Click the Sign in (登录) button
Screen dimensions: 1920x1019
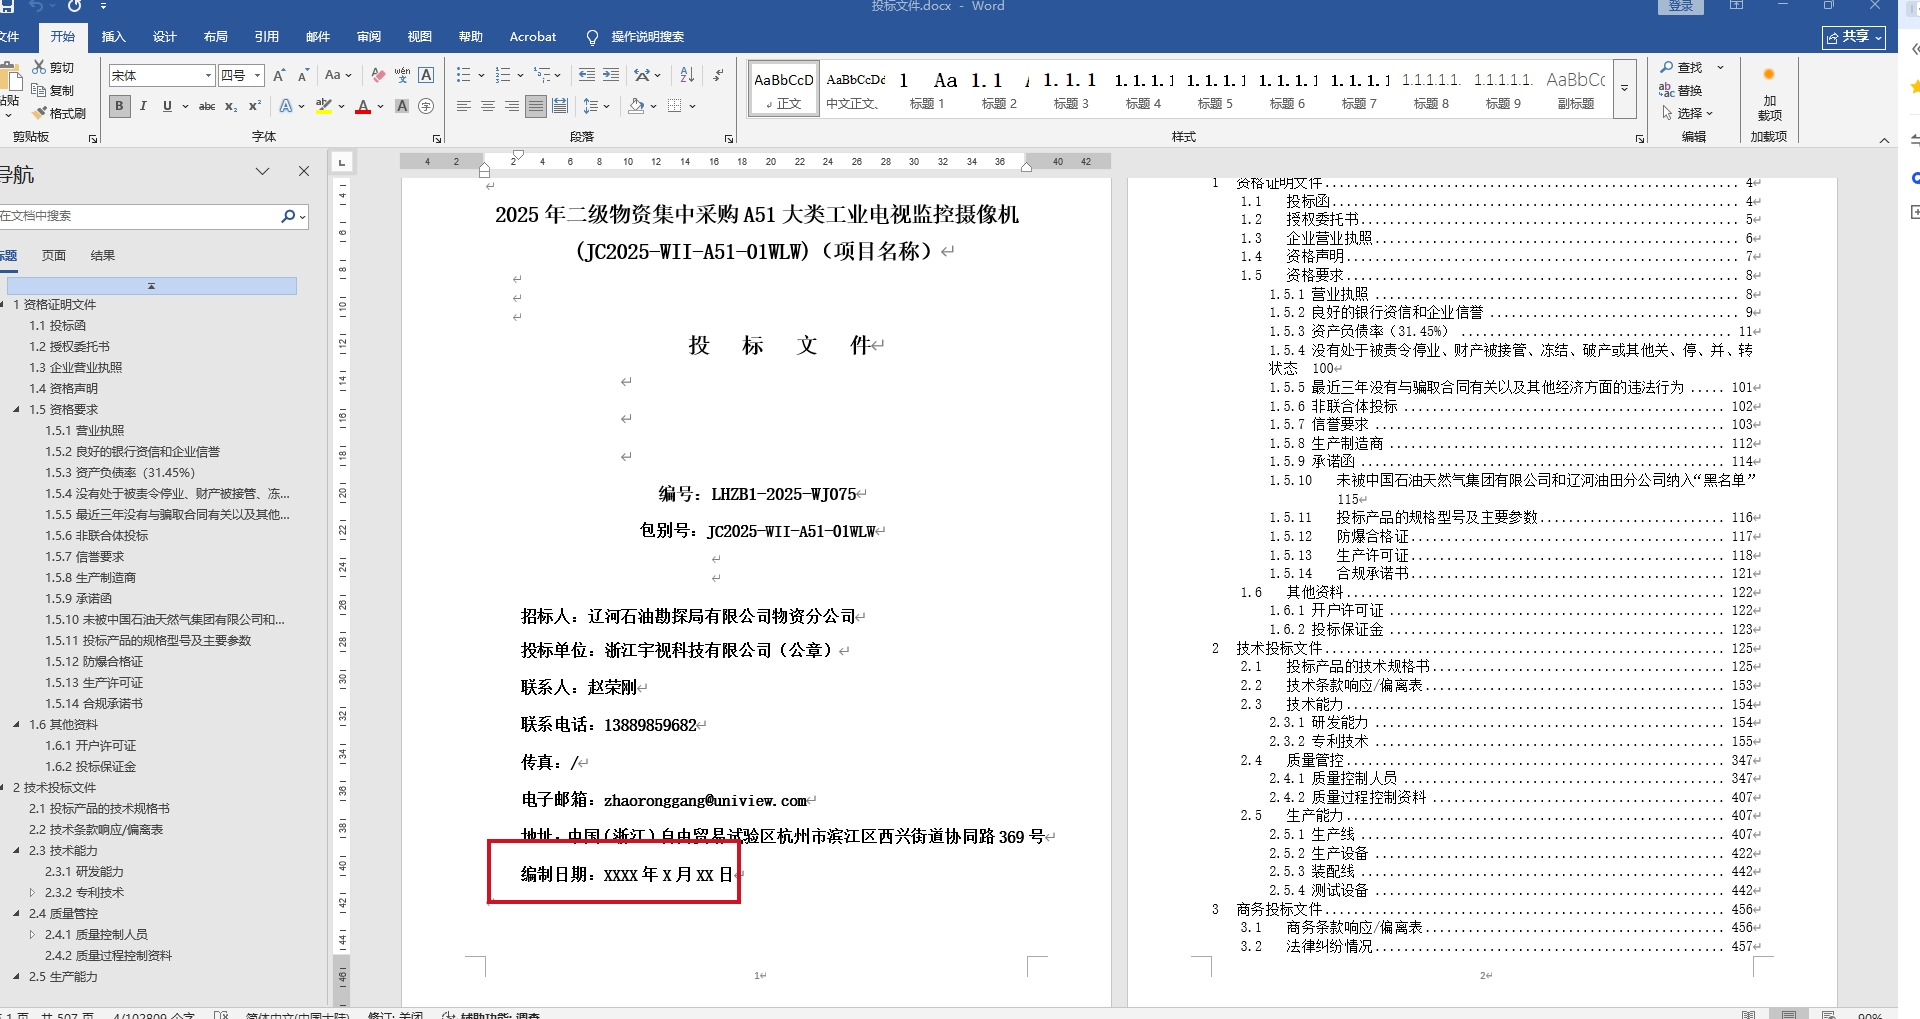[1681, 6]
